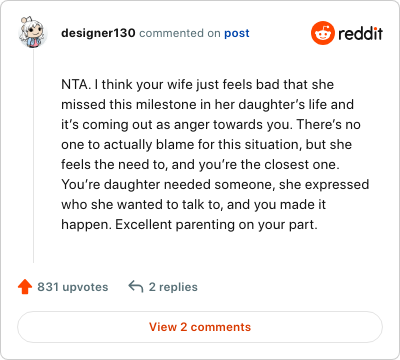Click the "NTA" verdict at comment start
This screenshot has width=400, height=360.
[75, 85]
